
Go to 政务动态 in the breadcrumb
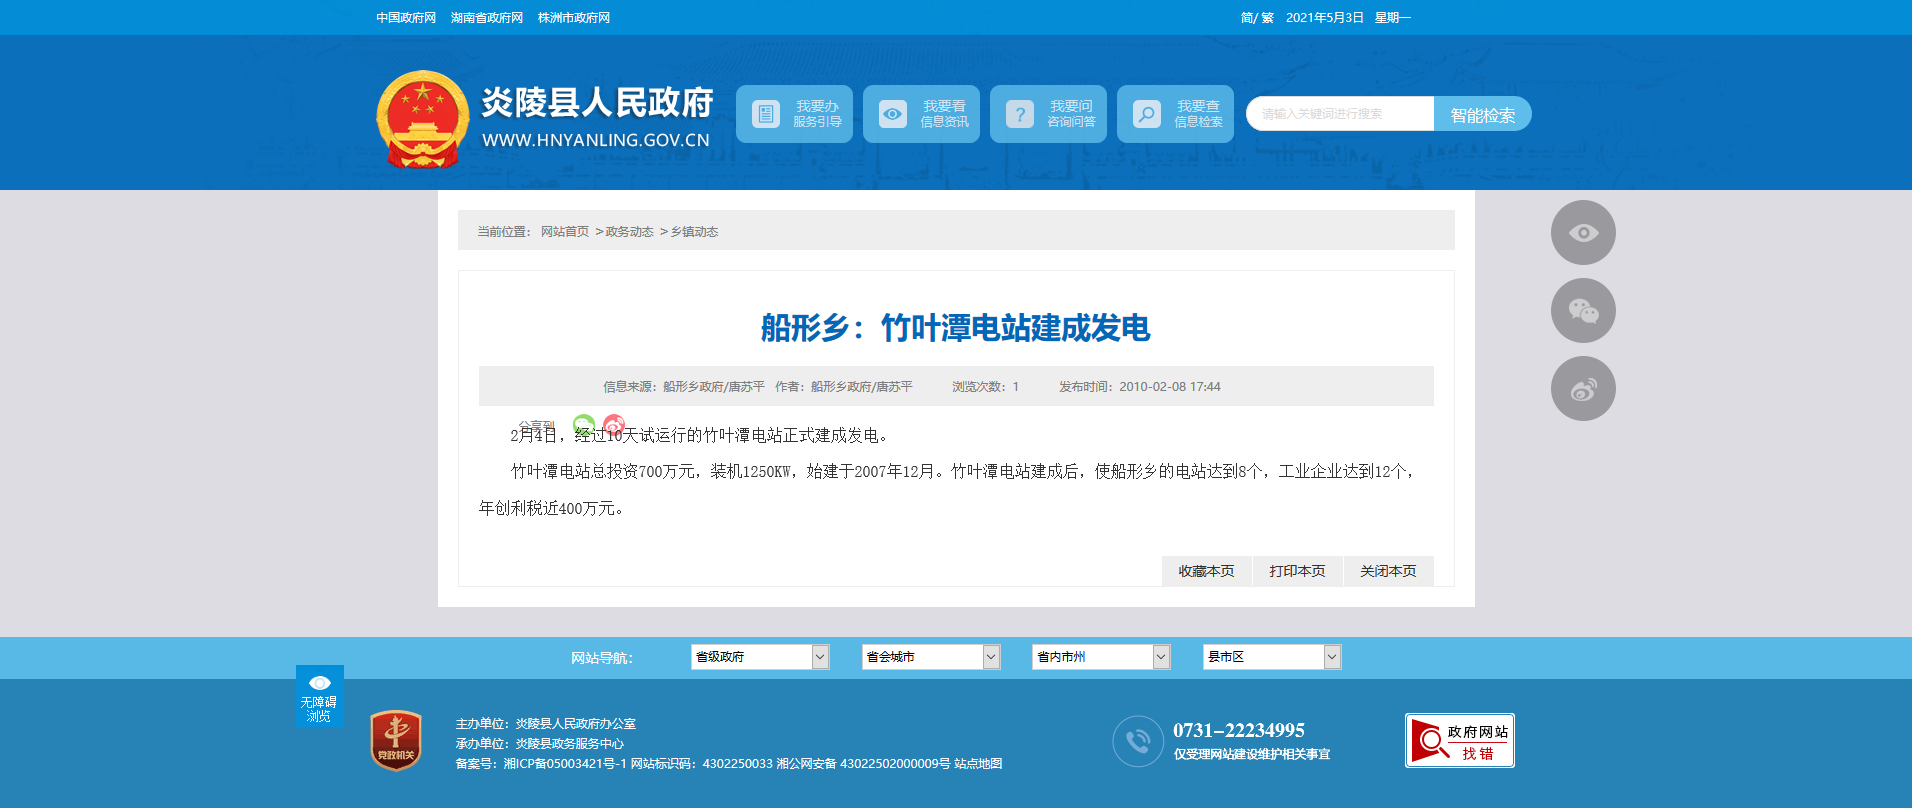(629, 232)
